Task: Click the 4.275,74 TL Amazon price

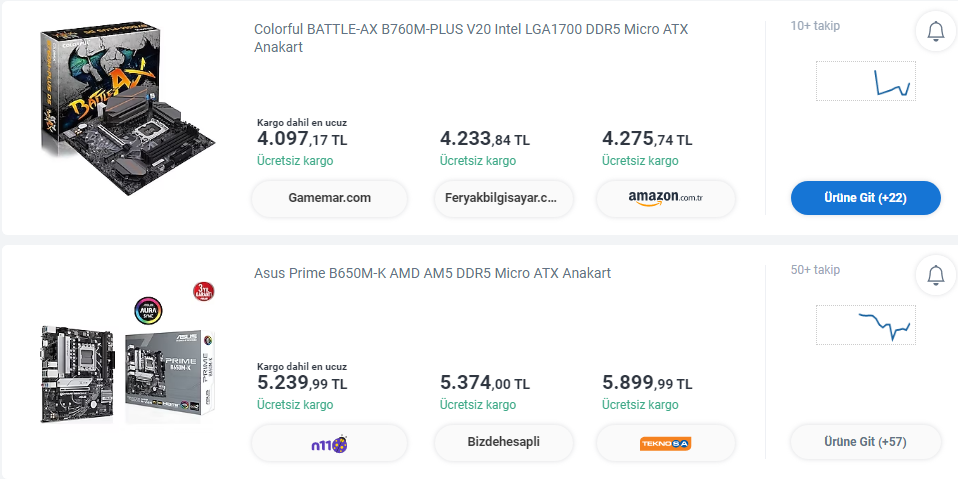Action: (647, 139)
